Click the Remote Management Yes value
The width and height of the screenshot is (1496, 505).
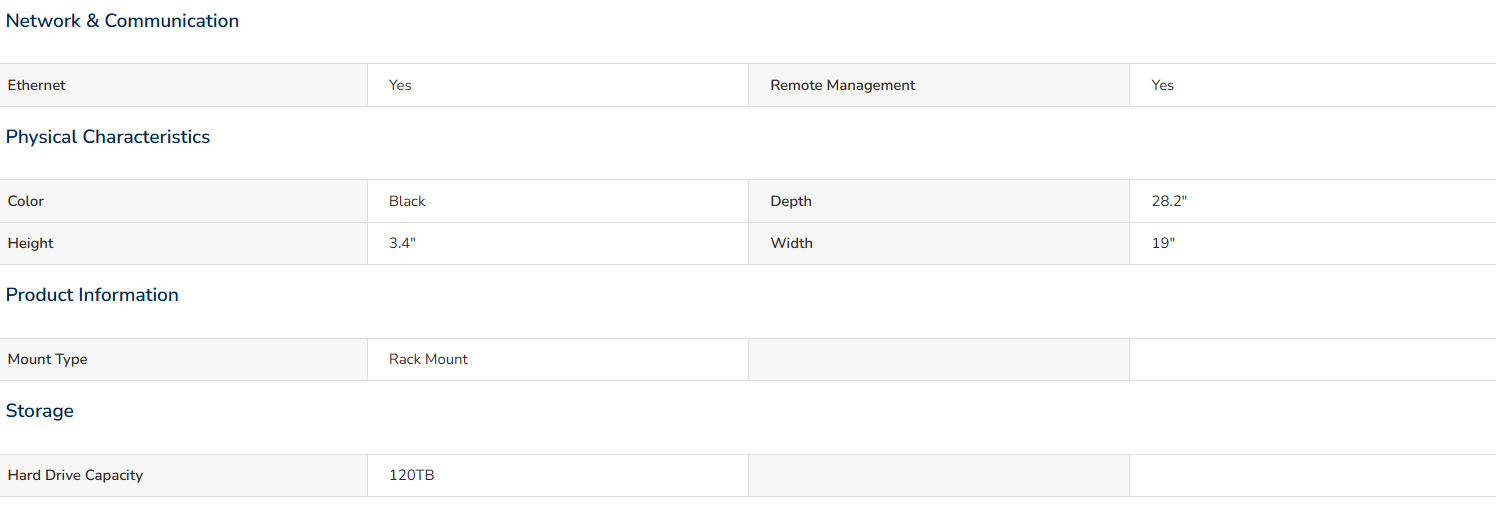click(1162, 85)
